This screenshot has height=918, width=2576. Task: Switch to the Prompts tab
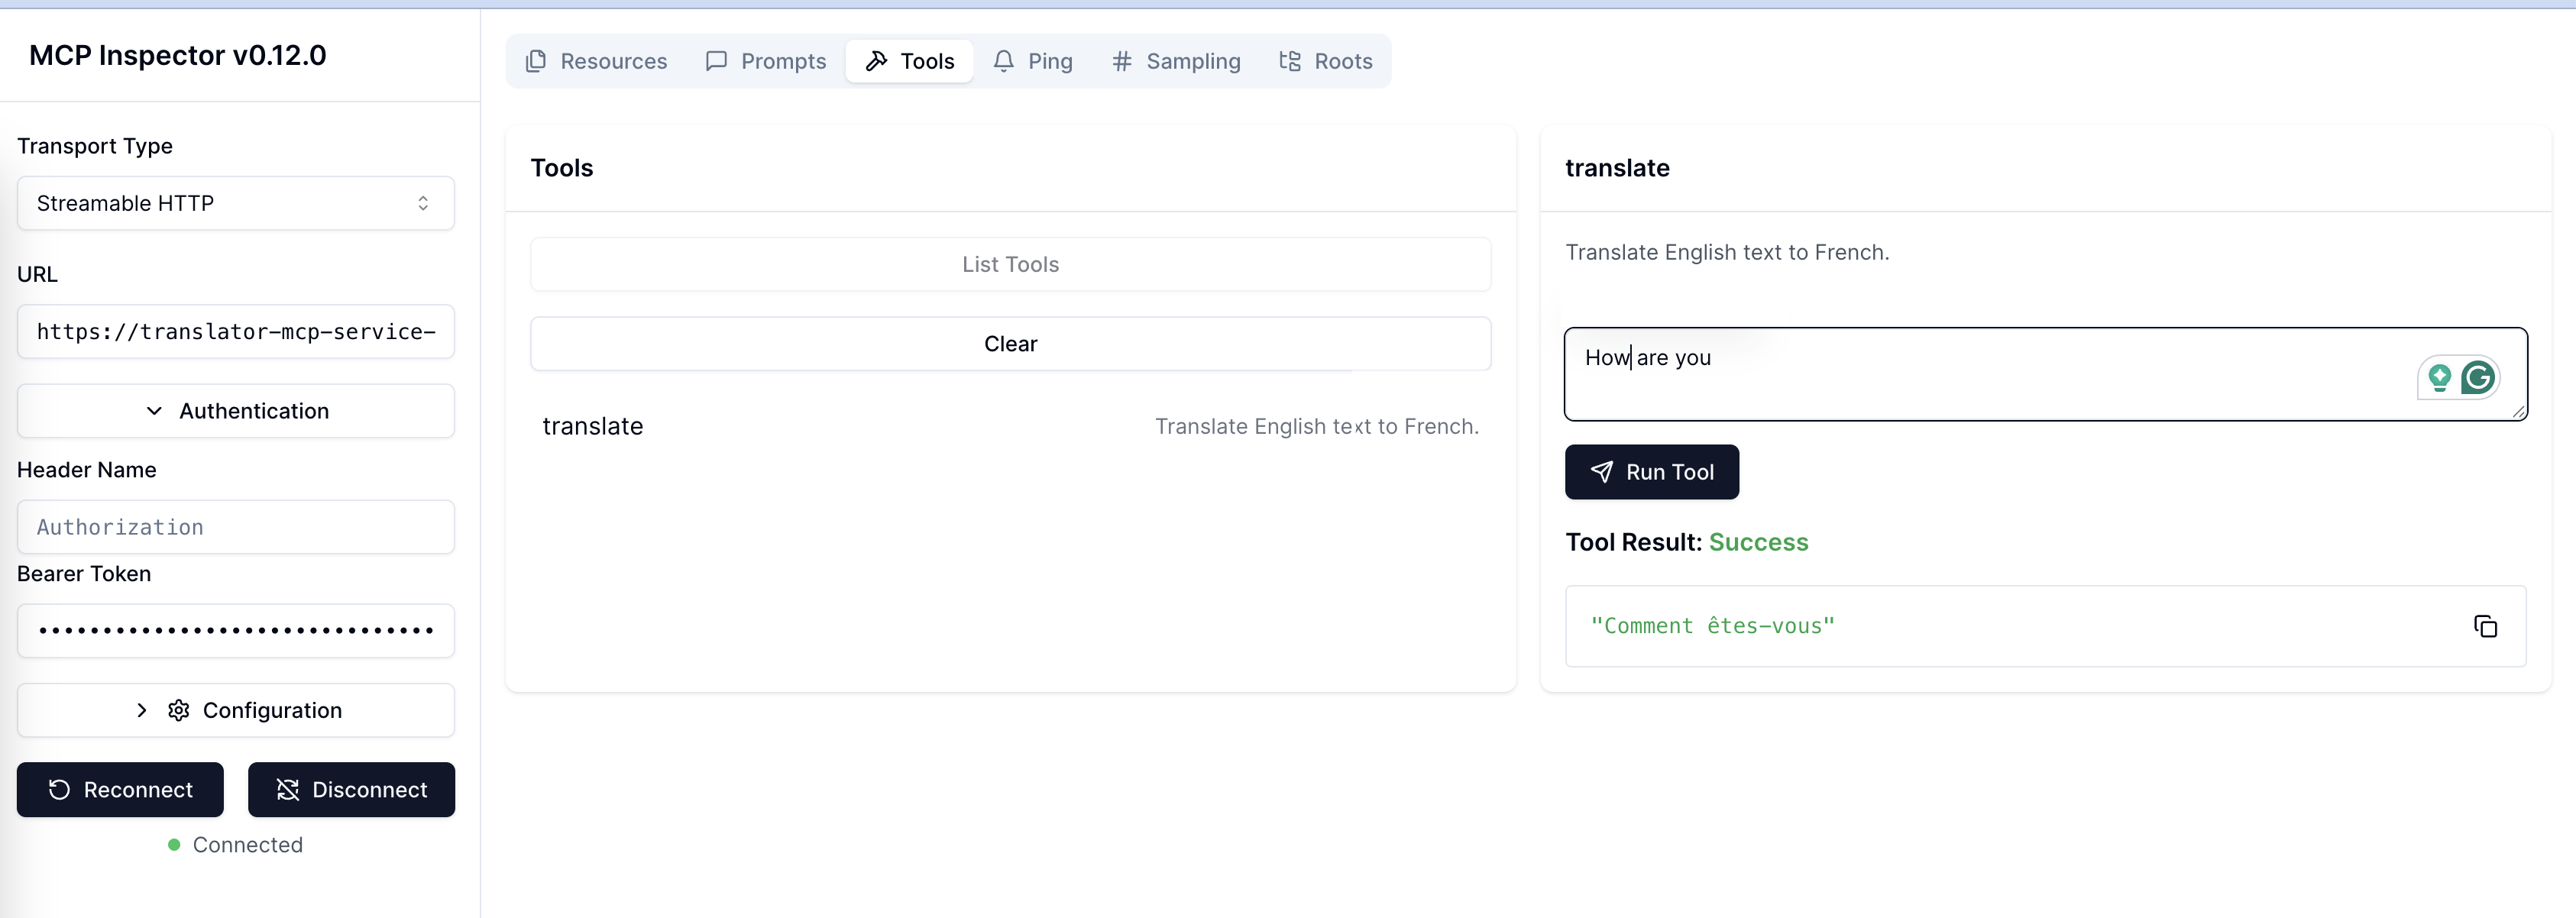coord(766,61)
